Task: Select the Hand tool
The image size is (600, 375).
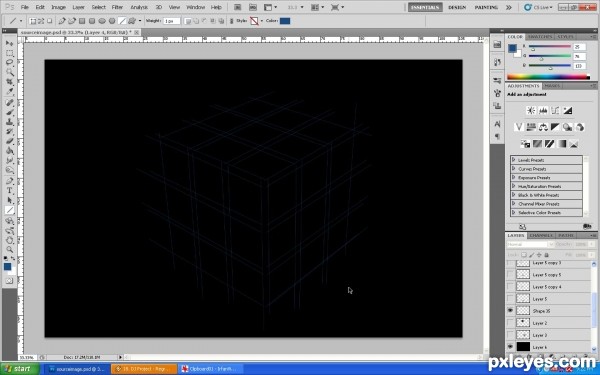Action: [x=9, y=240]
